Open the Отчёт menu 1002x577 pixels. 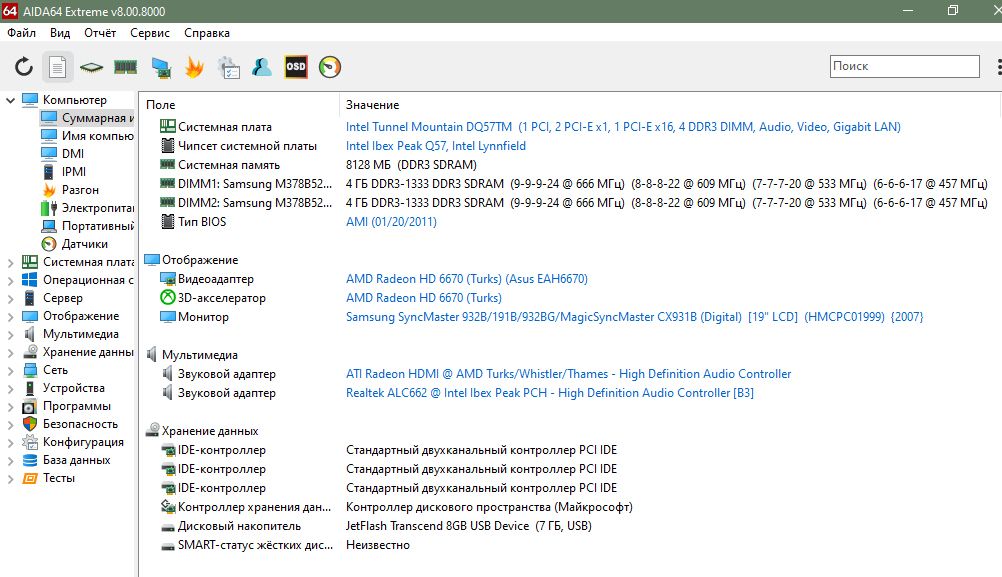(x=100, y=33)
